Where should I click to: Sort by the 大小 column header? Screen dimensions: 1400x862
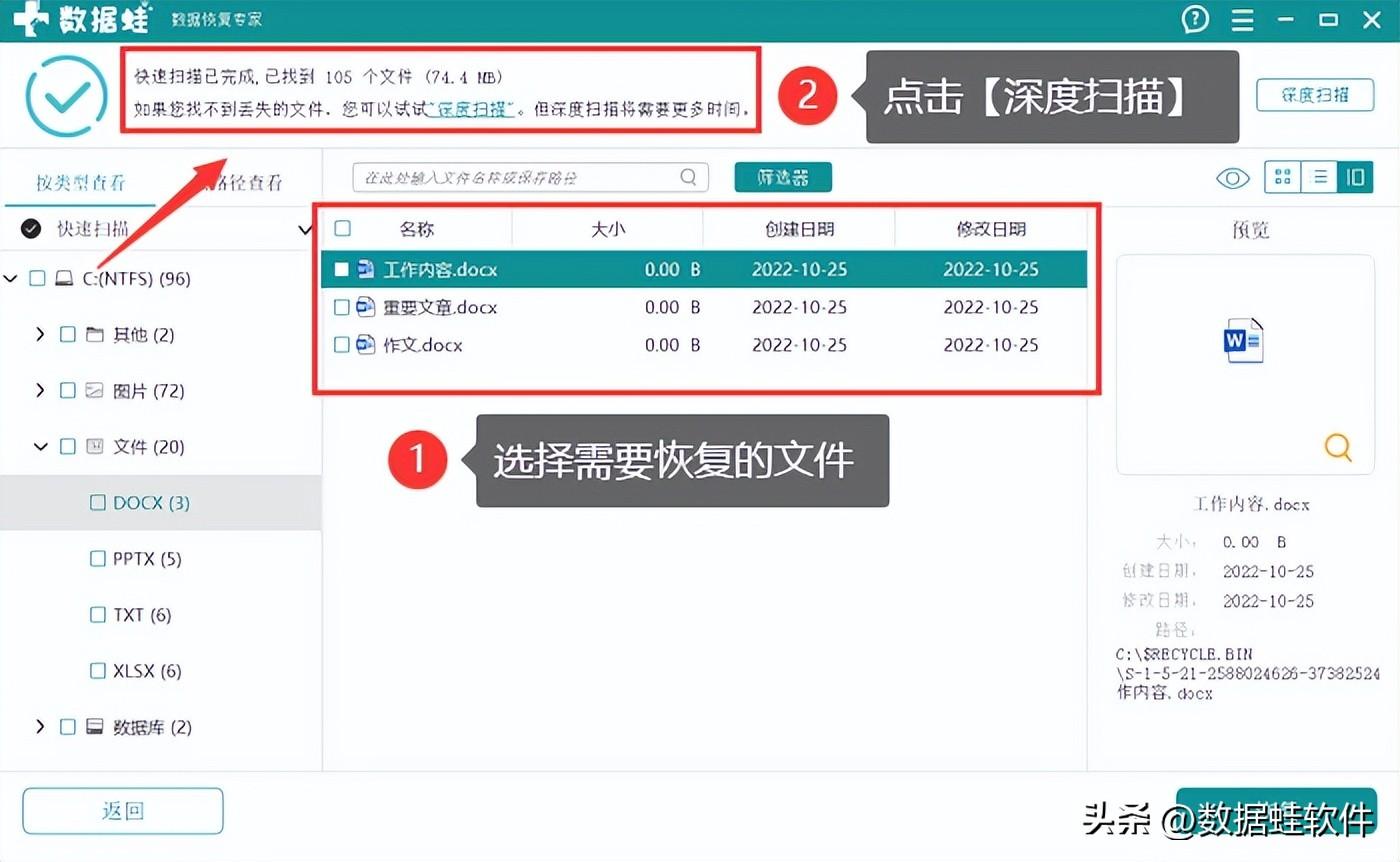[x=608, y=229]
